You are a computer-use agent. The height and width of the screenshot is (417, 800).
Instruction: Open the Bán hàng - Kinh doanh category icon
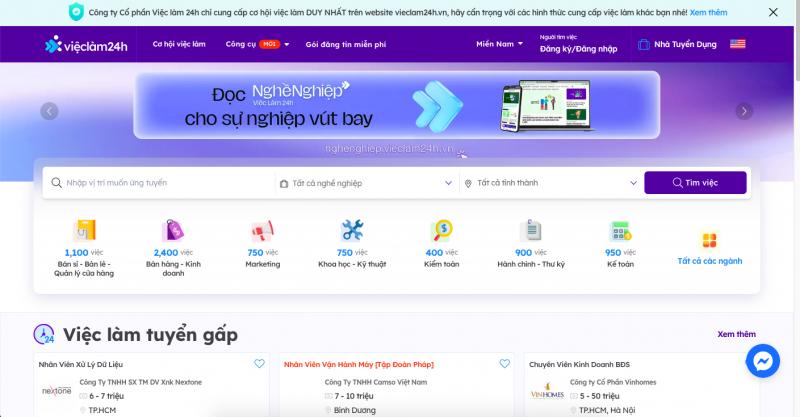(x=173, y=230)
